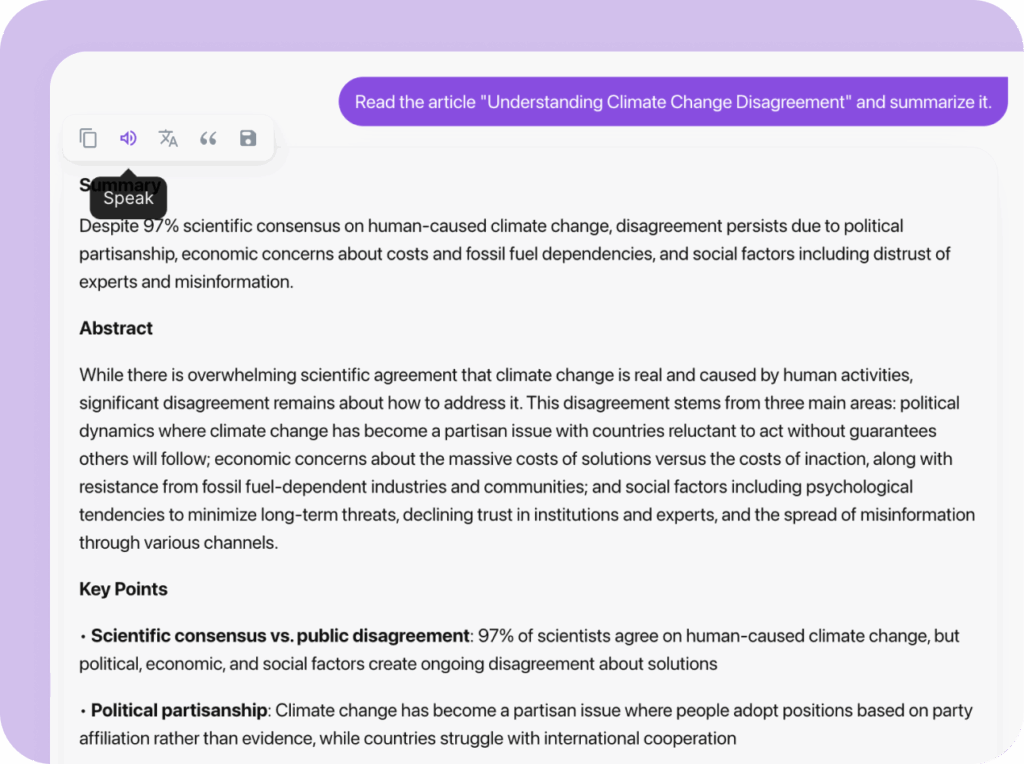Click the first bullet point marker

coord(83,635)
